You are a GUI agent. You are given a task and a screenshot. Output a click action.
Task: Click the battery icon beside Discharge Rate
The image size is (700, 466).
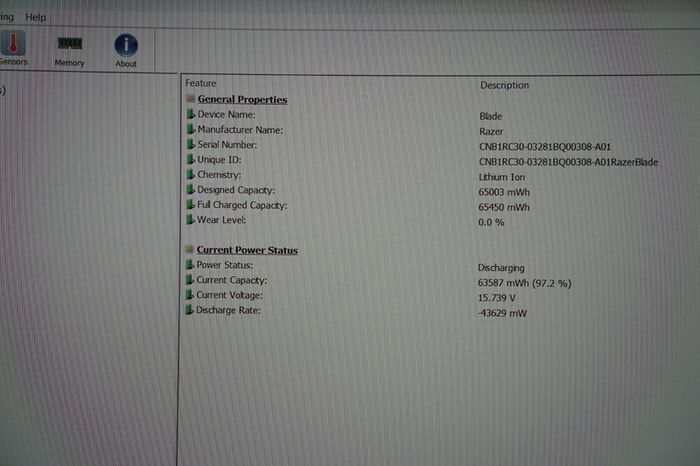tap(189, 309)
